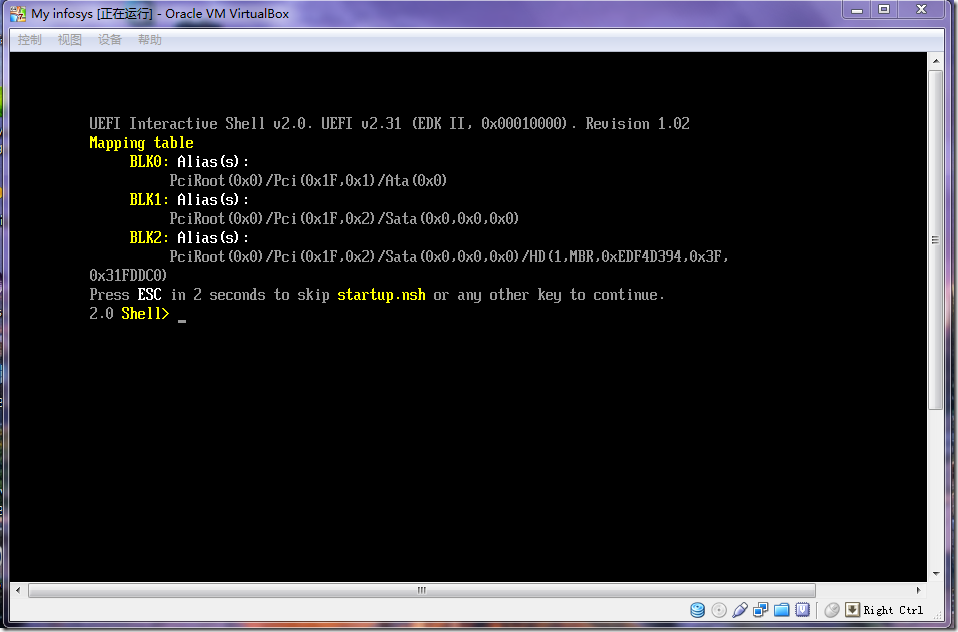Click the horizontal scrollbar left arrow
This screenshot has width=958, height=632.
pyautogui.click(x=18, y=590)
